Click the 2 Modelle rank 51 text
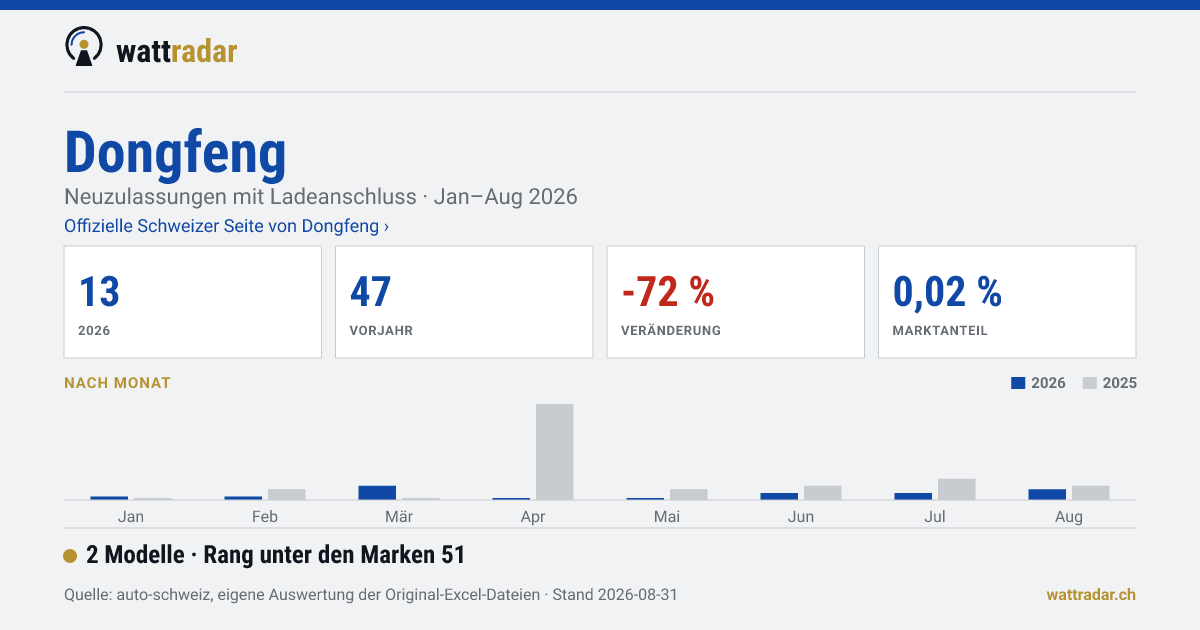 tap(276, 555)
